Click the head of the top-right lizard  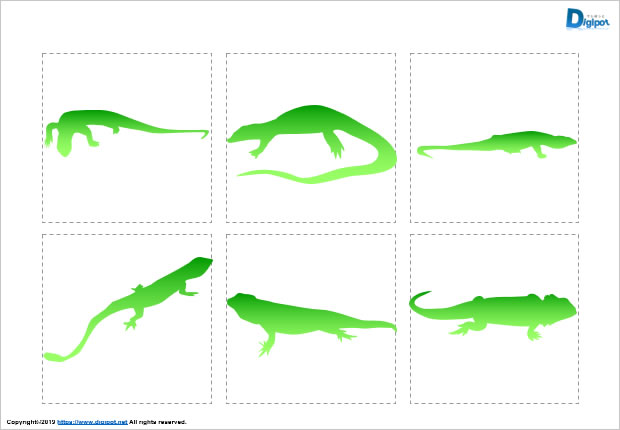tap(564, 141)
